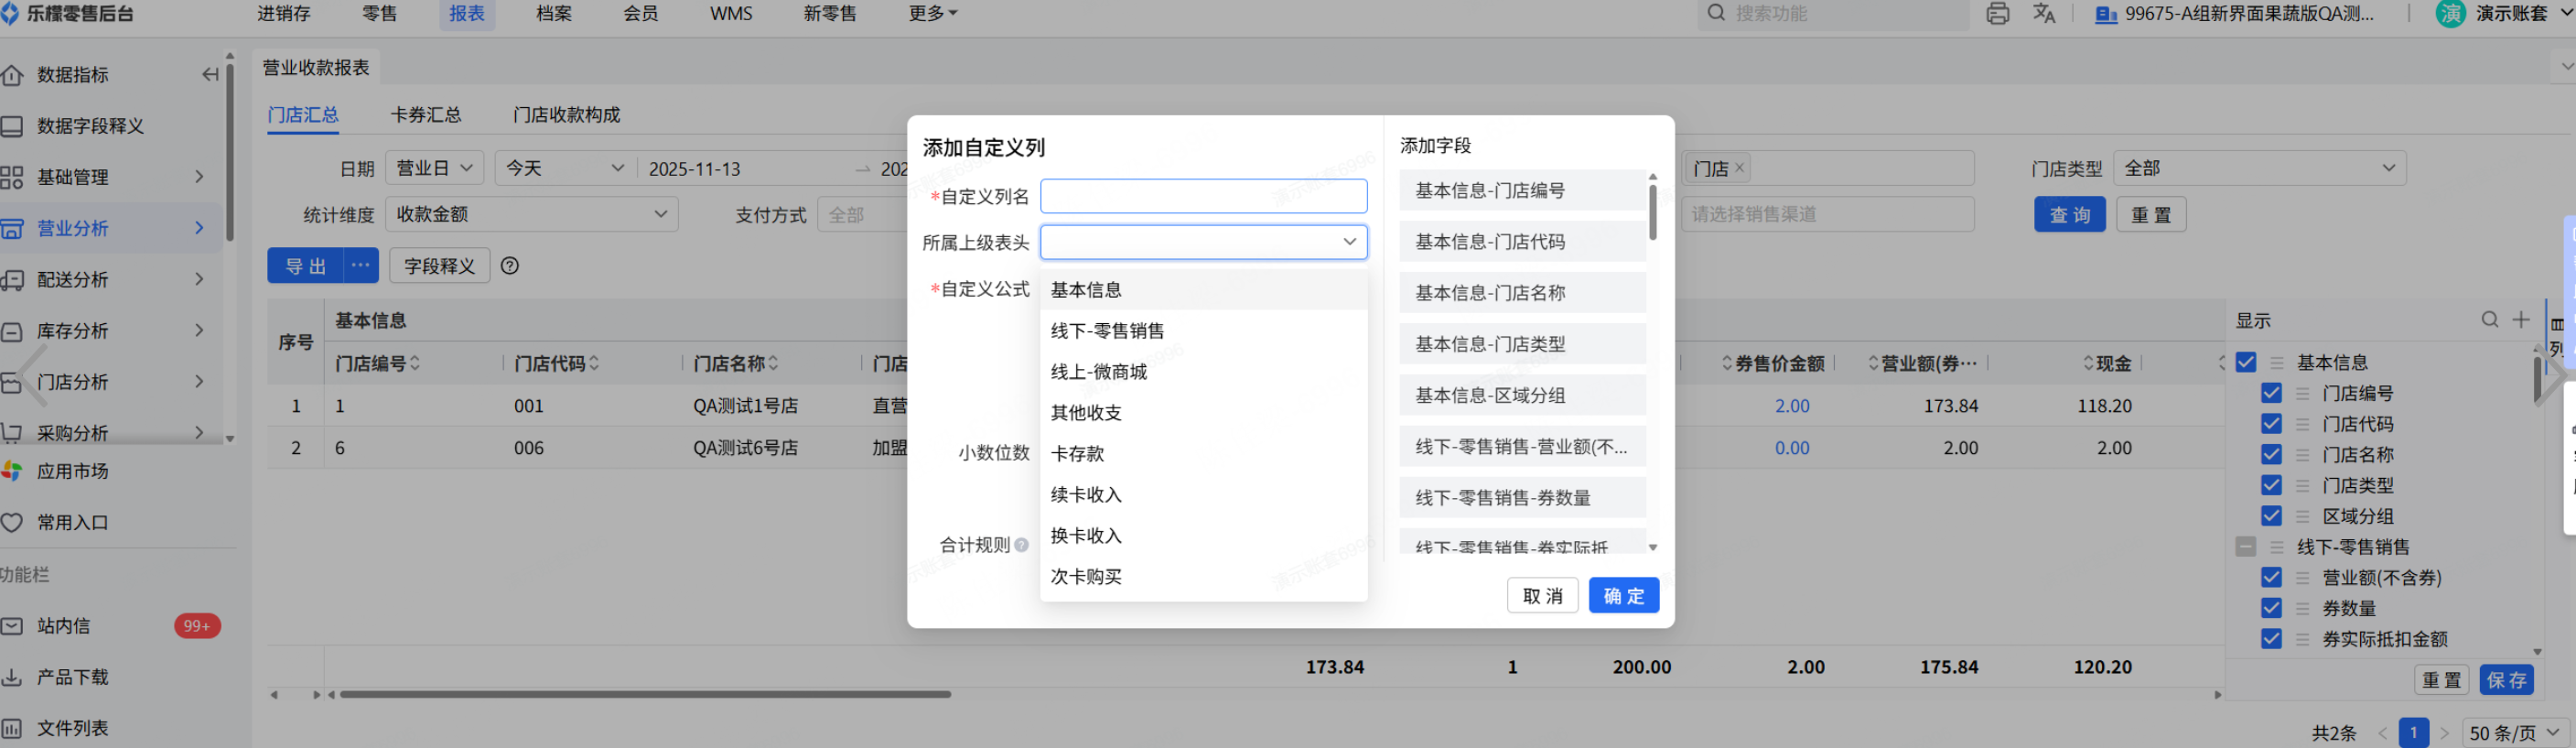Screen dimensions: 2576x748
Task: Remove the 门店 tag with x icon
Action: (1739, 168)
